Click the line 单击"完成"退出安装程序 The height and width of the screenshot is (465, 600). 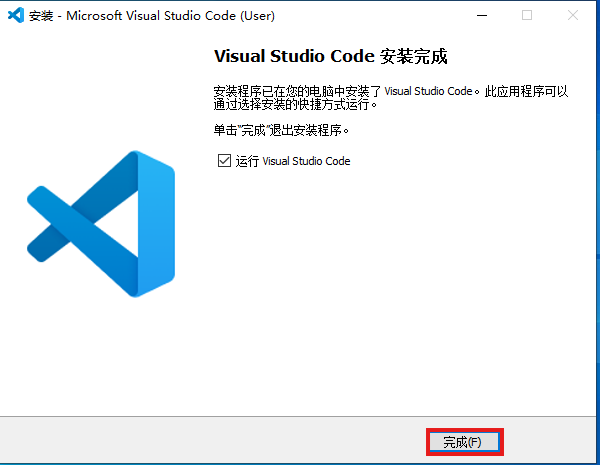pos(282,130)
